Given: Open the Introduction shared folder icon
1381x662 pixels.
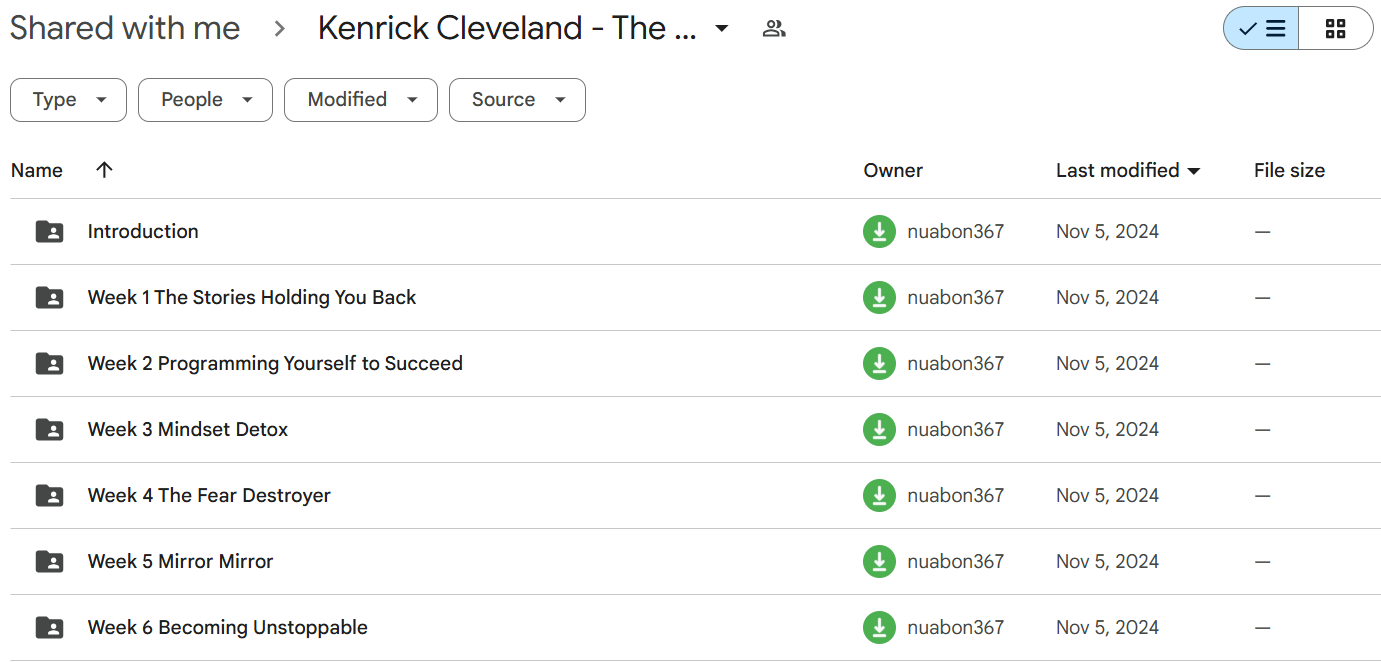Looking at the screenshot, I should (49, 232).
